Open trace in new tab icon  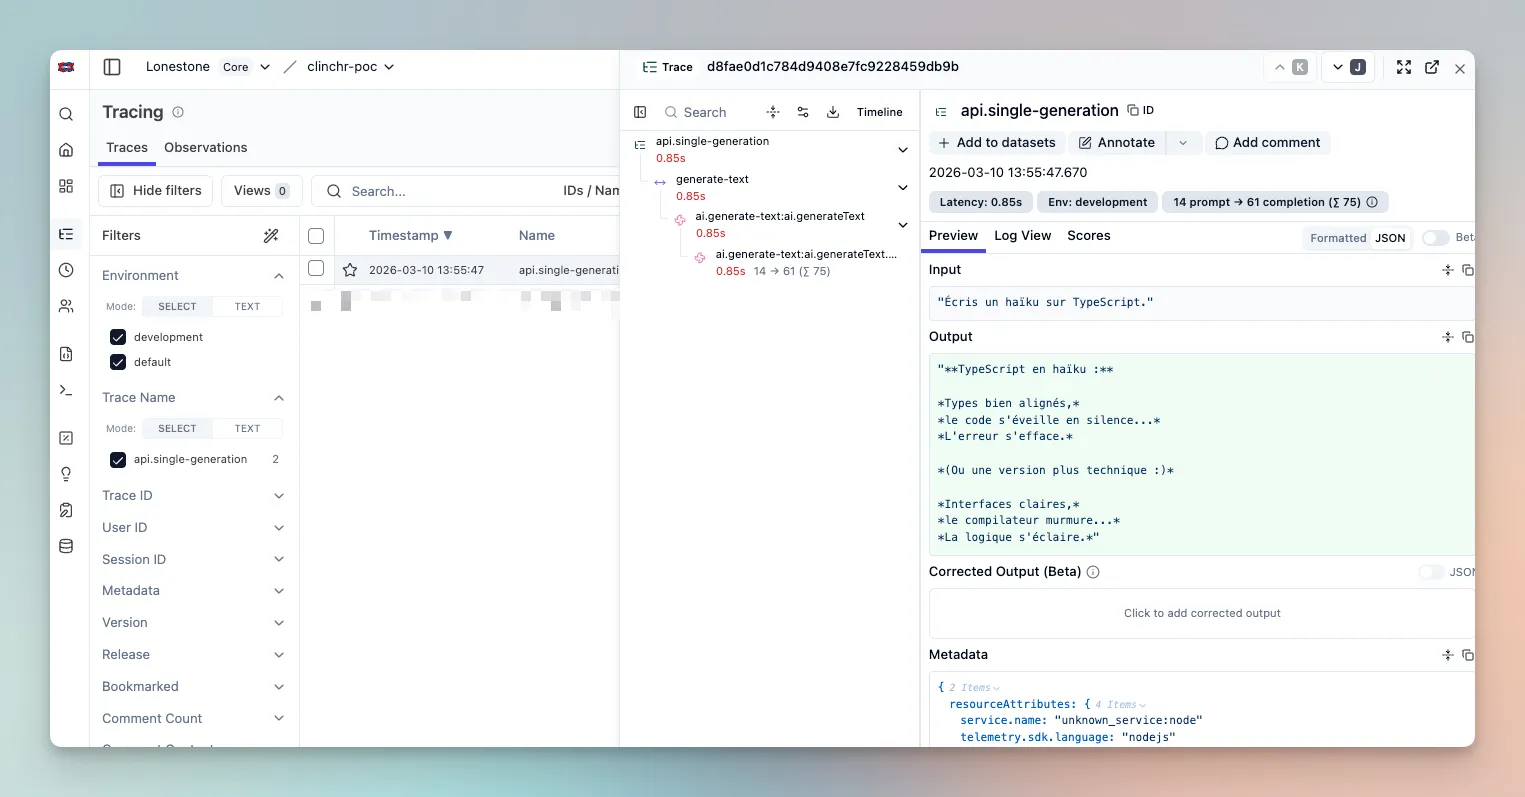[1432, 67]
